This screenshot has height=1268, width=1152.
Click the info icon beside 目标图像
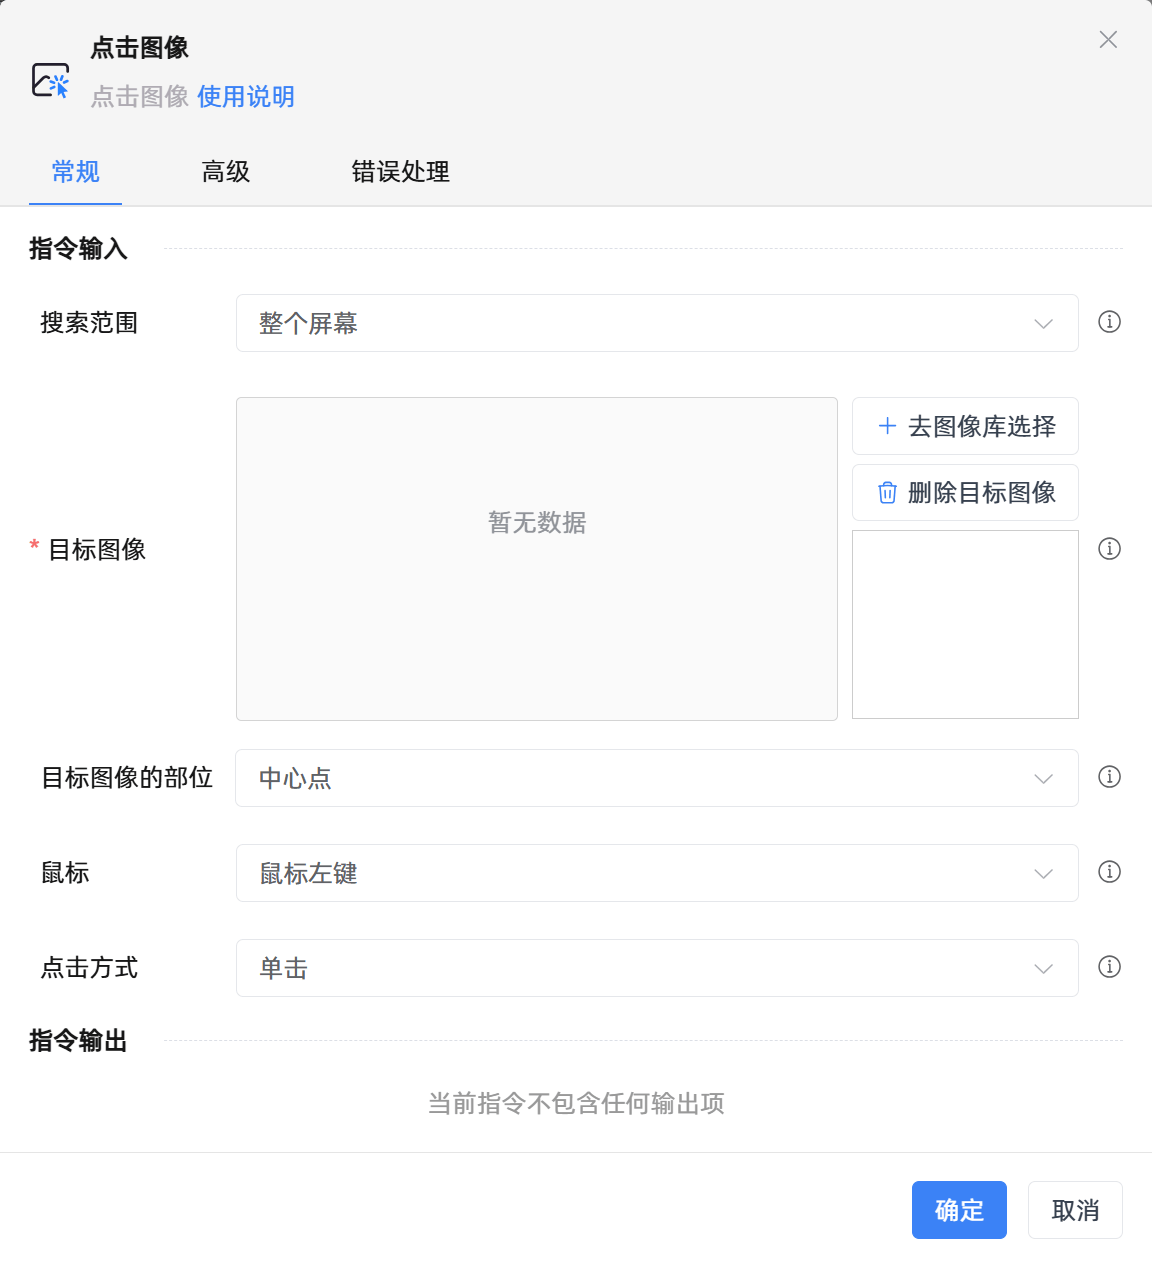1109,549
